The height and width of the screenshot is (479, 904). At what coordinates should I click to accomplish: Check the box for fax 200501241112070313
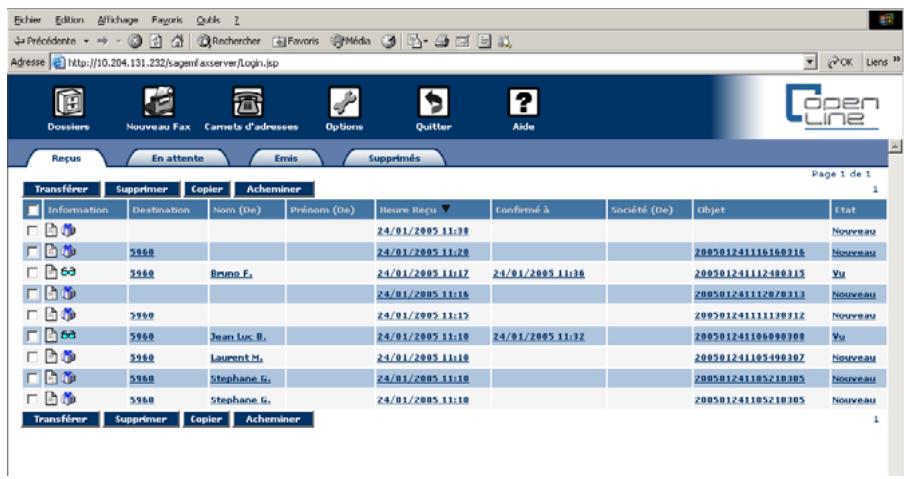[32, 294]
